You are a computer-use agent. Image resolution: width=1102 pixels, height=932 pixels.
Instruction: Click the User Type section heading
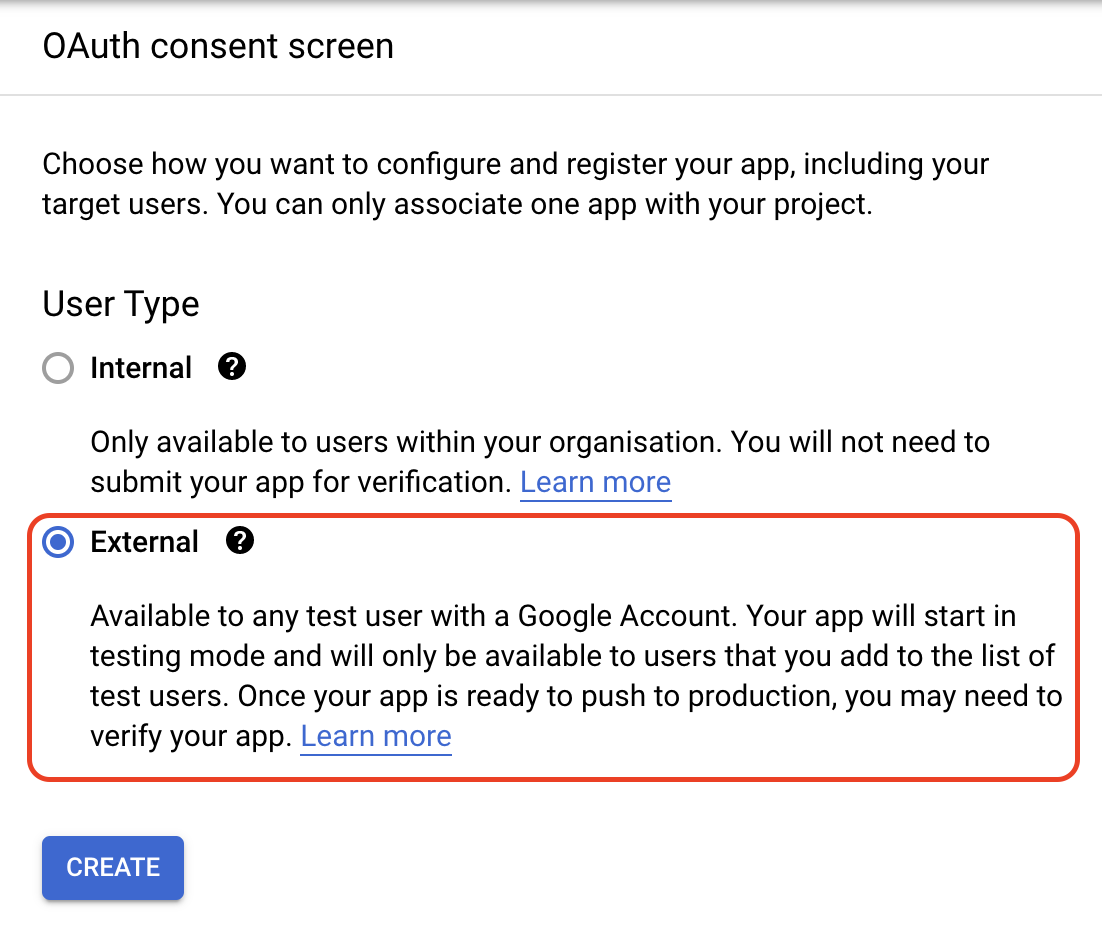click(120, 304)
